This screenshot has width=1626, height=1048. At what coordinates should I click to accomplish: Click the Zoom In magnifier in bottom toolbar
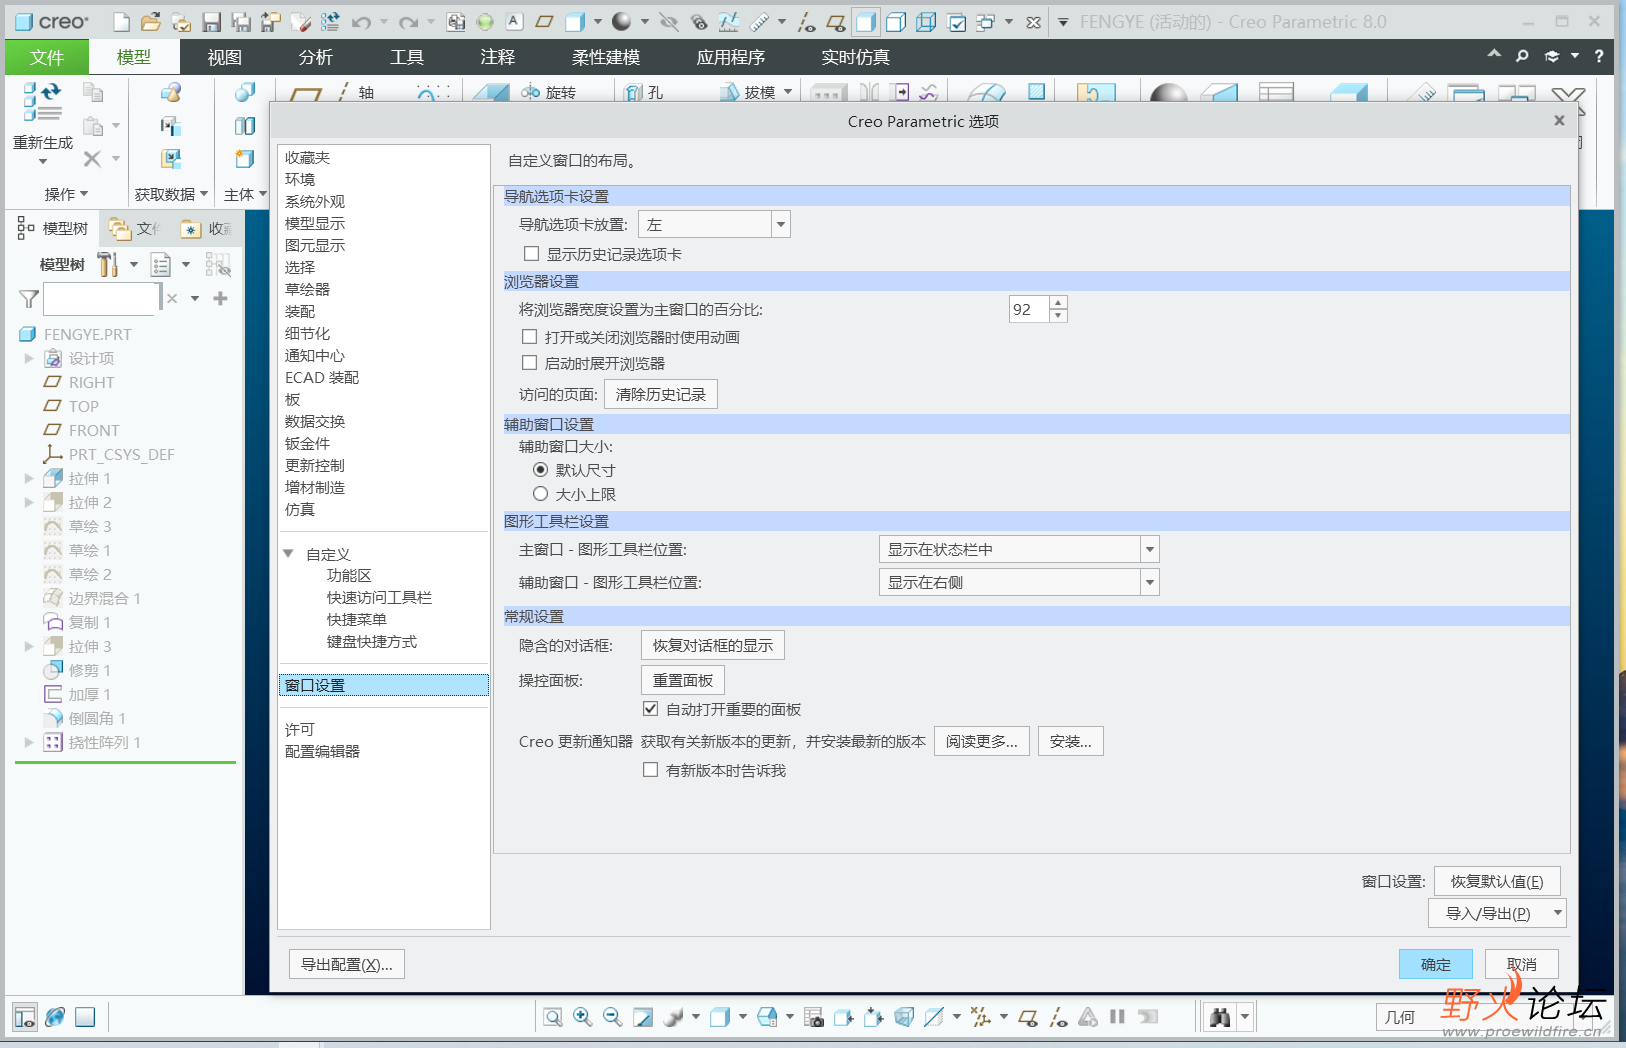(582, 1017)
